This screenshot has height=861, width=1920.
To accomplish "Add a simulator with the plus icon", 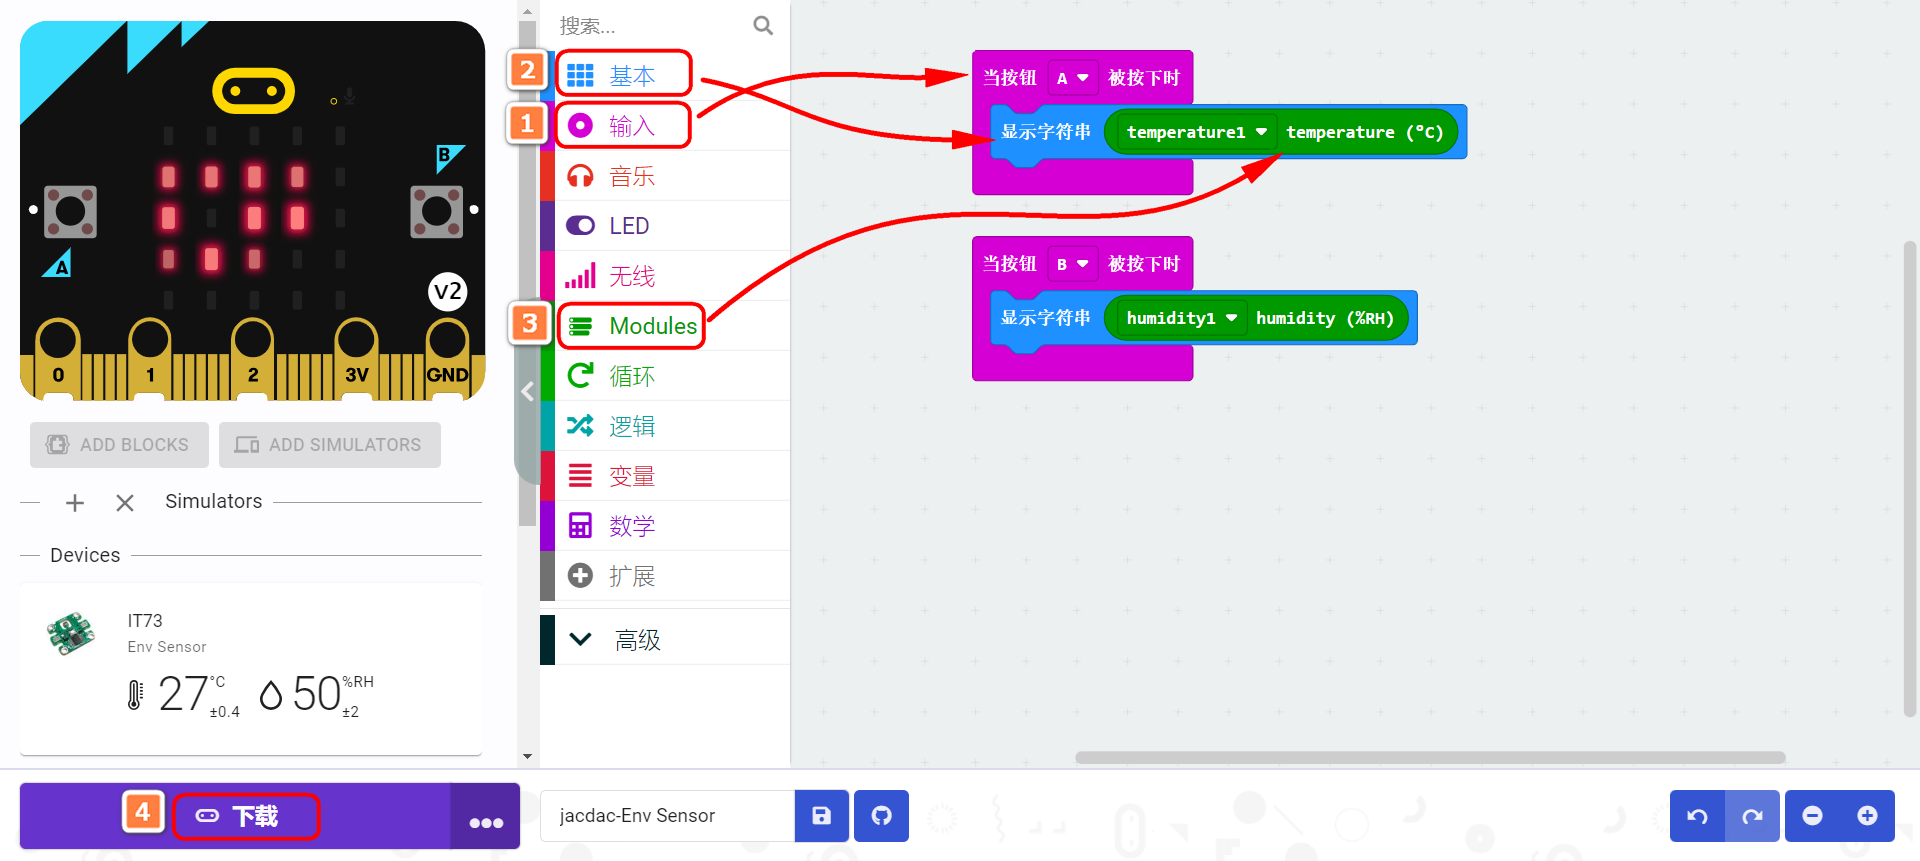I will [75, 503].
